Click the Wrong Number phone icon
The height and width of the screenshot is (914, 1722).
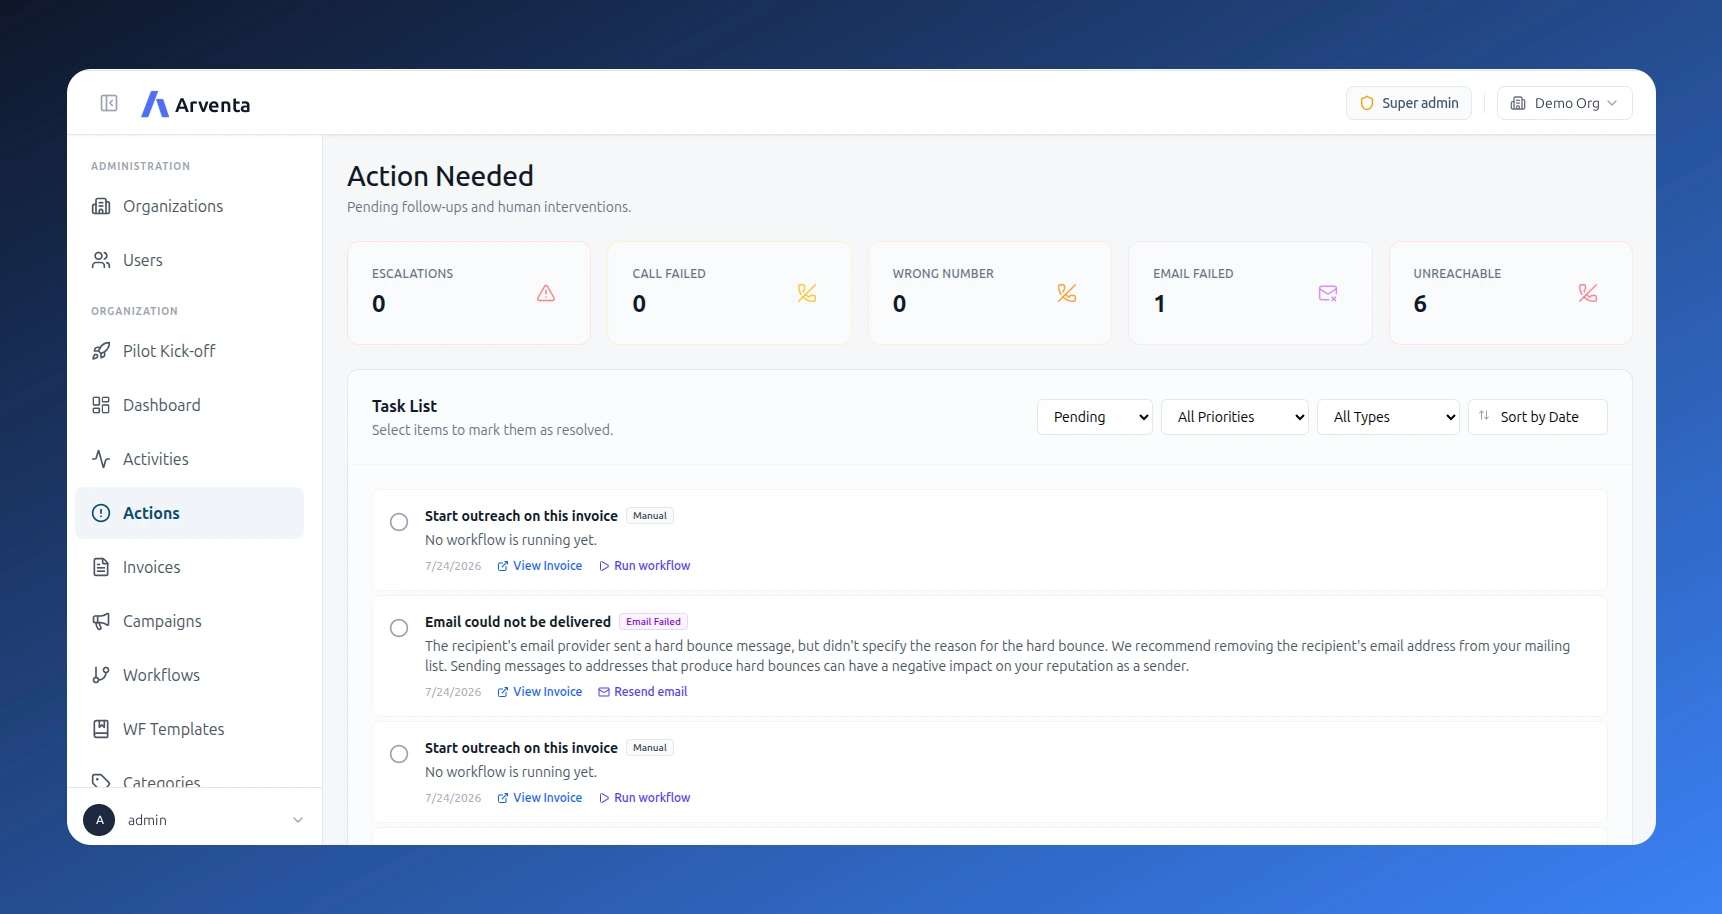pos(1067,293)
